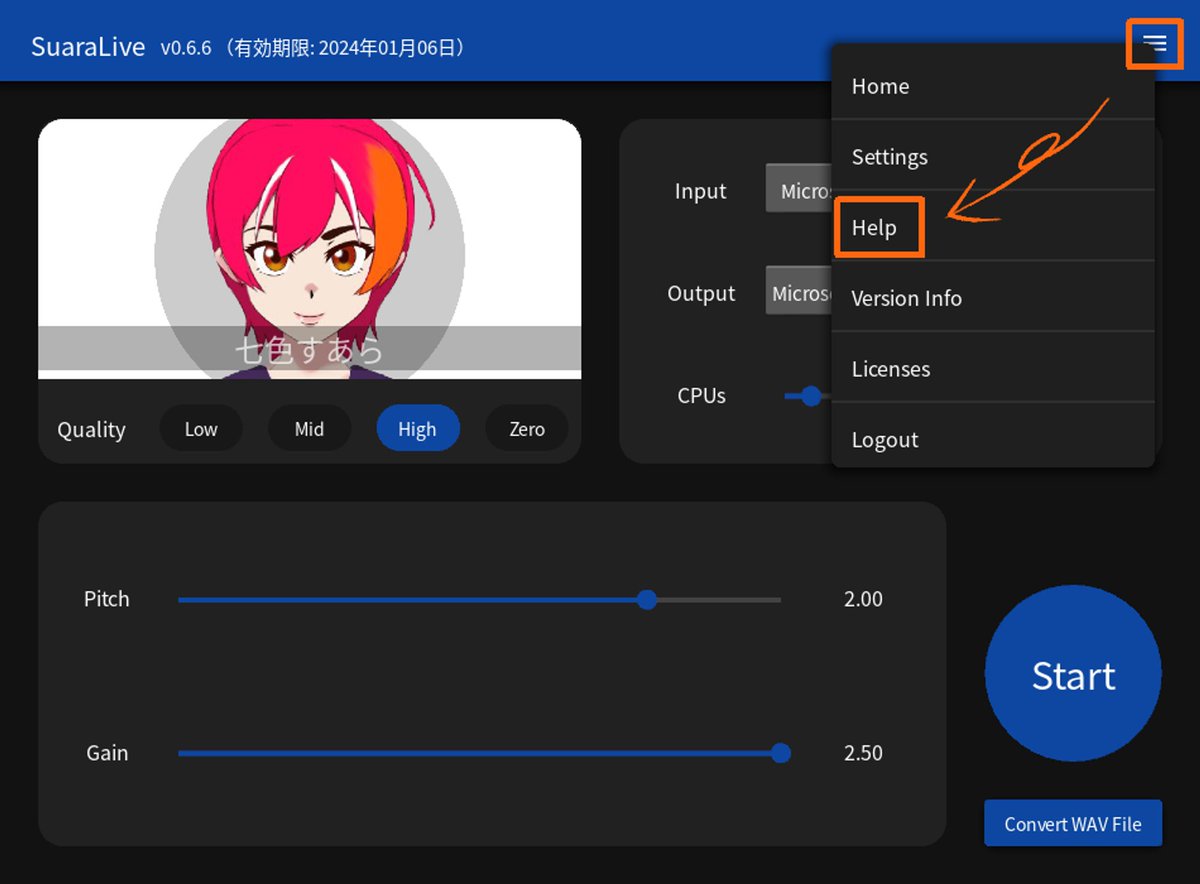
Task: Select Licenses menu item
Action: pos(993,369)
